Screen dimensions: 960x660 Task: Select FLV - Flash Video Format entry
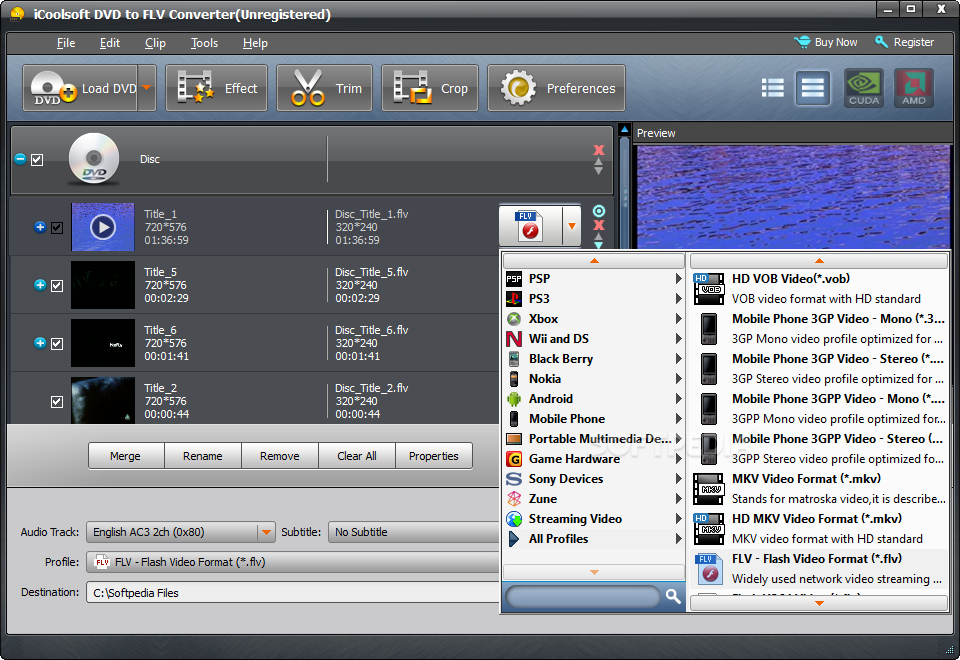click(819, 568)
